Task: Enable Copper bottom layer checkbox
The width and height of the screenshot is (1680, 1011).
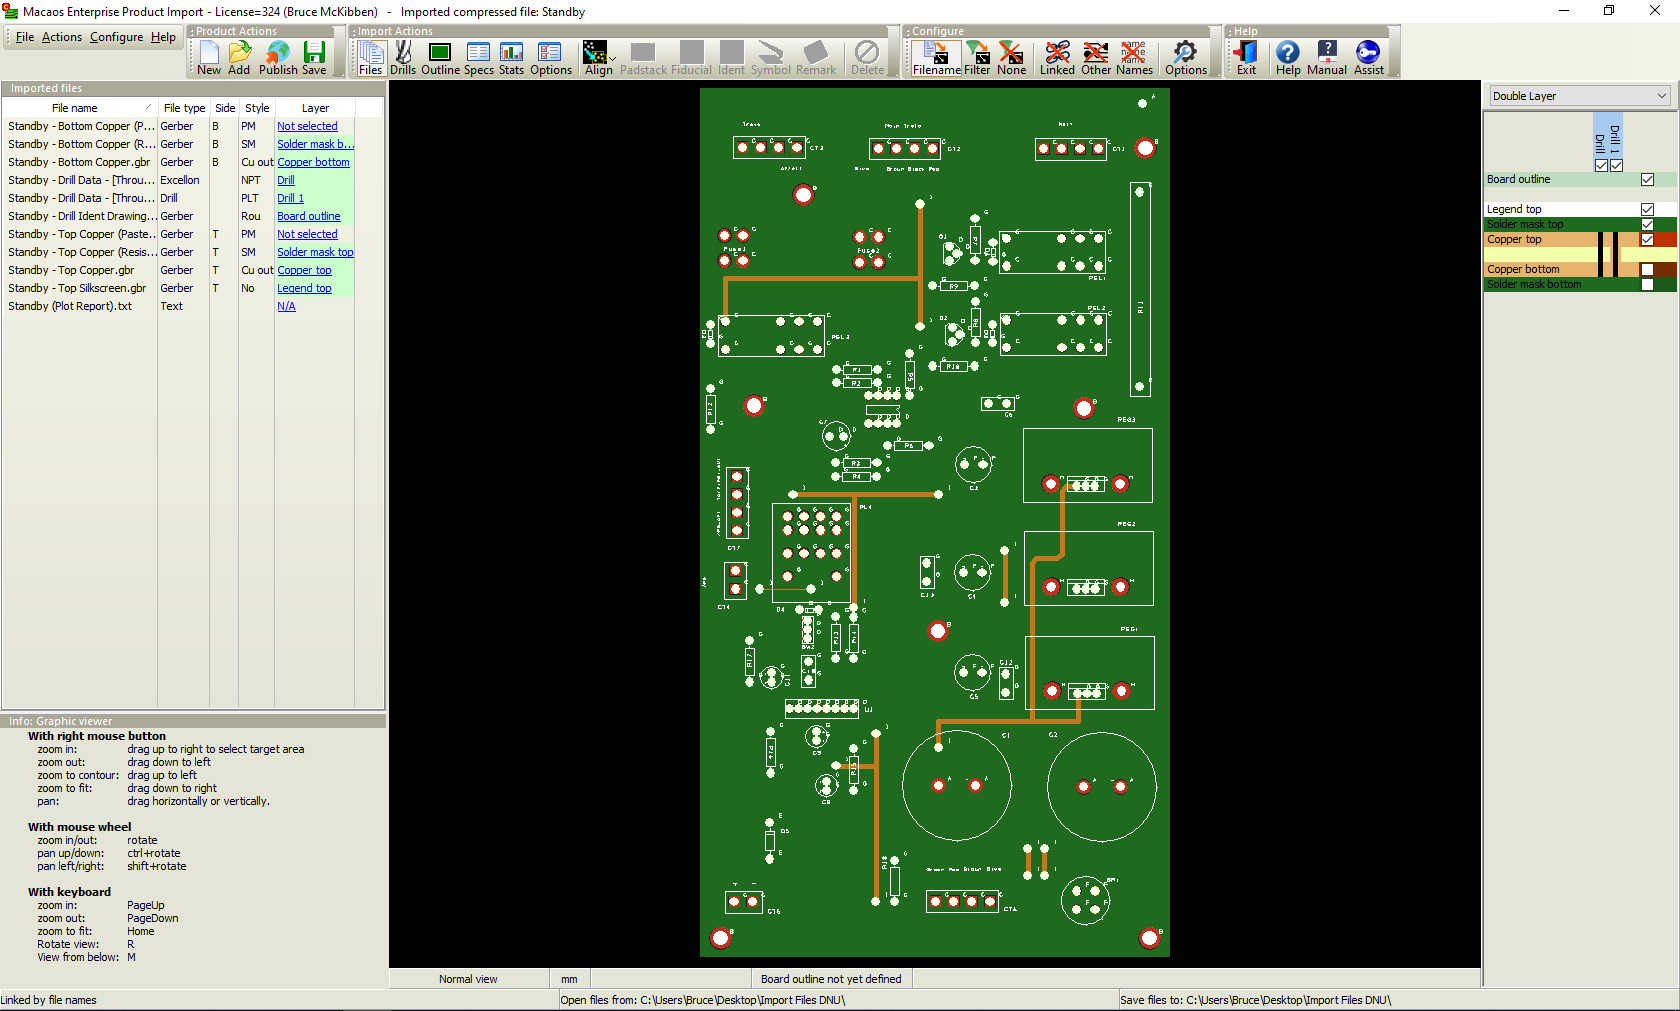Action: pyautogui.click(x=1646, y=269)
